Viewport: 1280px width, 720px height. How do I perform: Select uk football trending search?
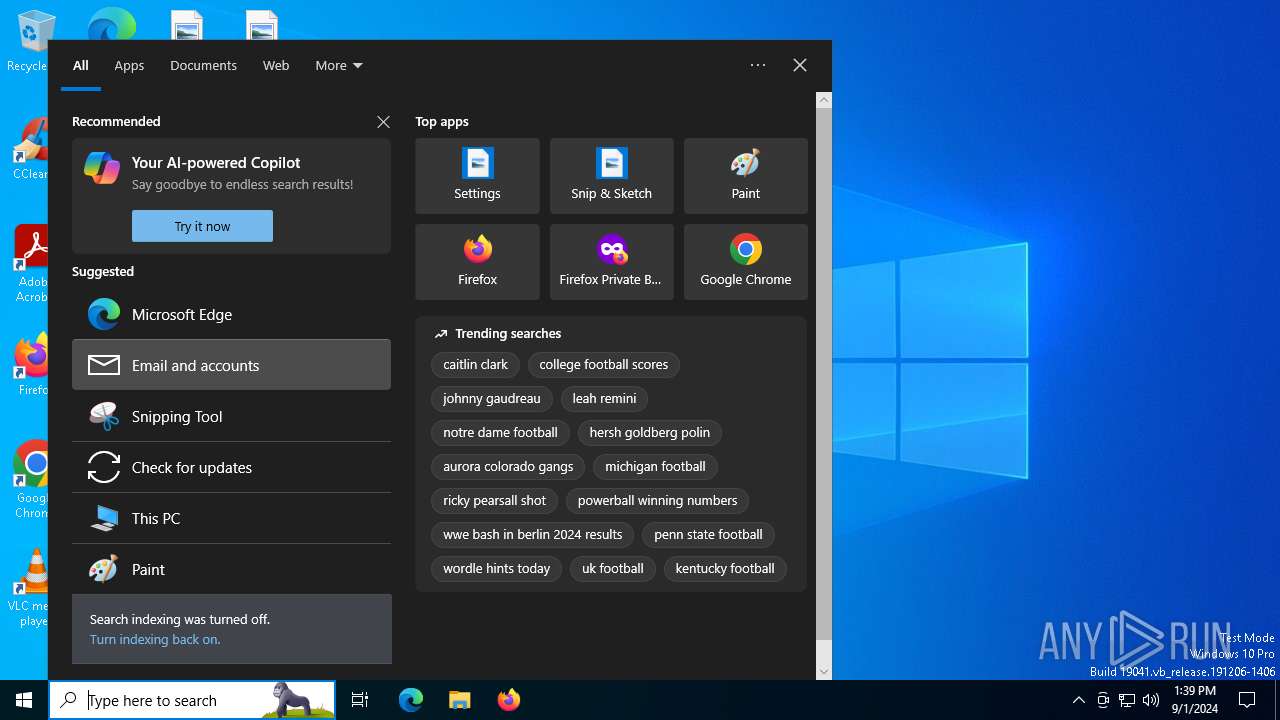613,569
